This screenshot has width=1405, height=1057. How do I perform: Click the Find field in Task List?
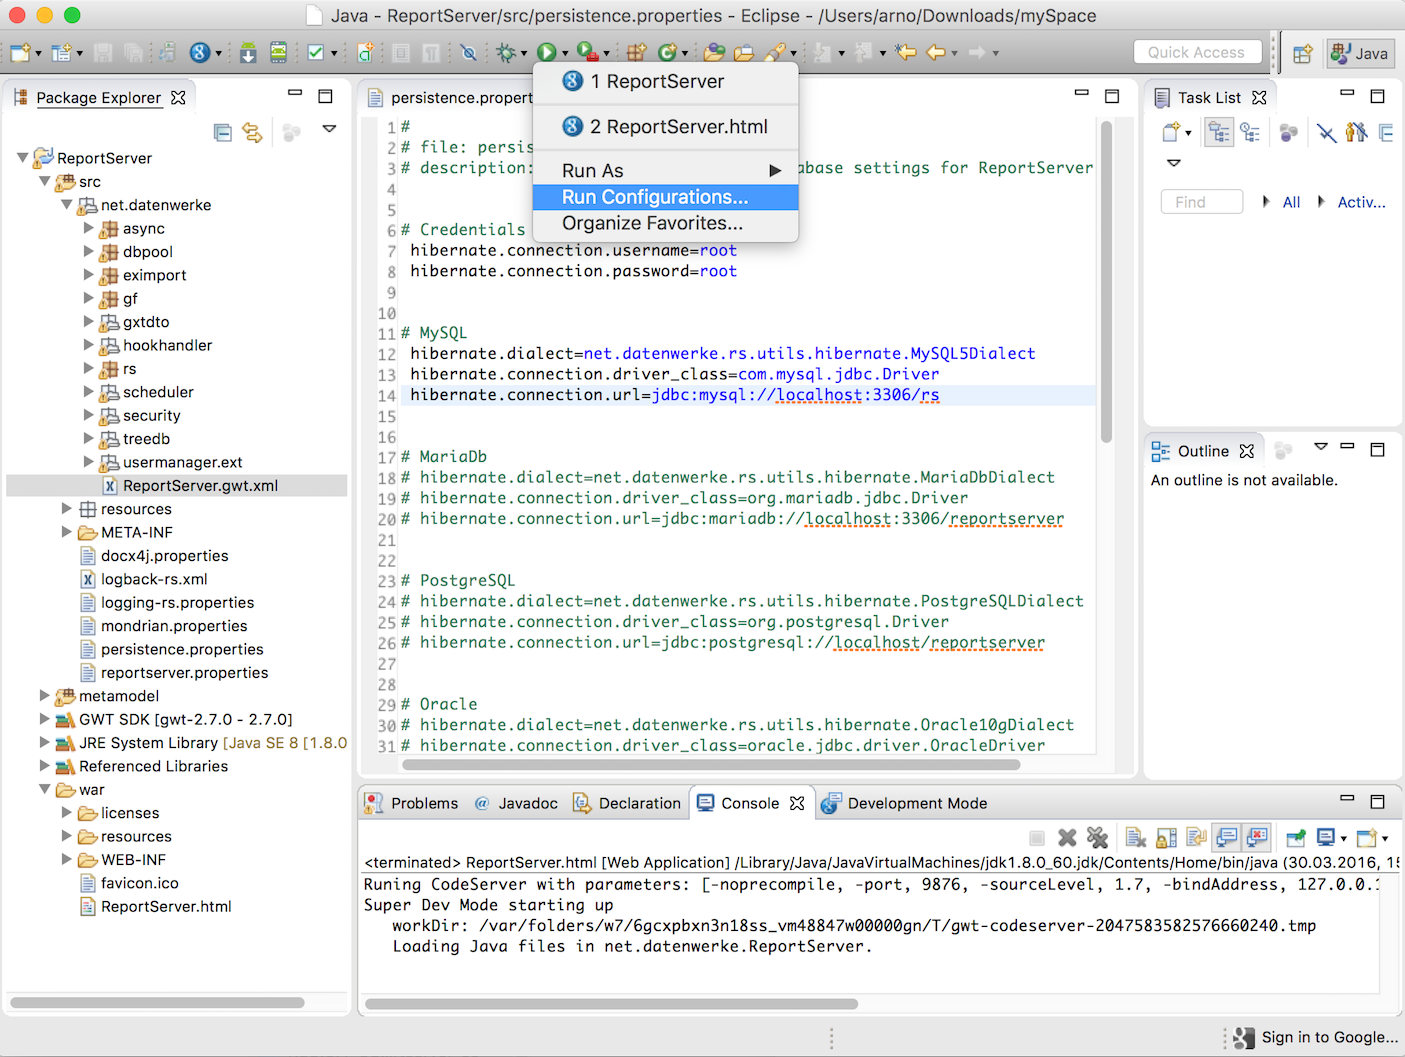pos(1201,202)
